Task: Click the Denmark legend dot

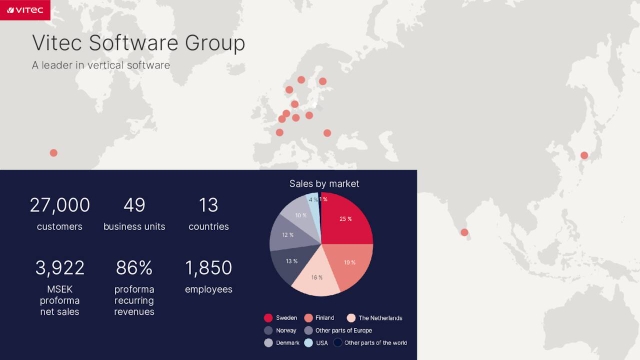Action: pos(268,343)
